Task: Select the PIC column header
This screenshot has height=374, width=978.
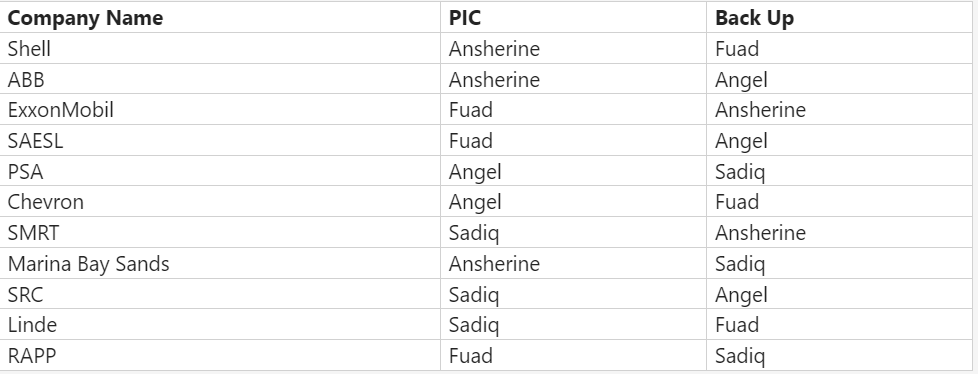Action: [573, 17]
